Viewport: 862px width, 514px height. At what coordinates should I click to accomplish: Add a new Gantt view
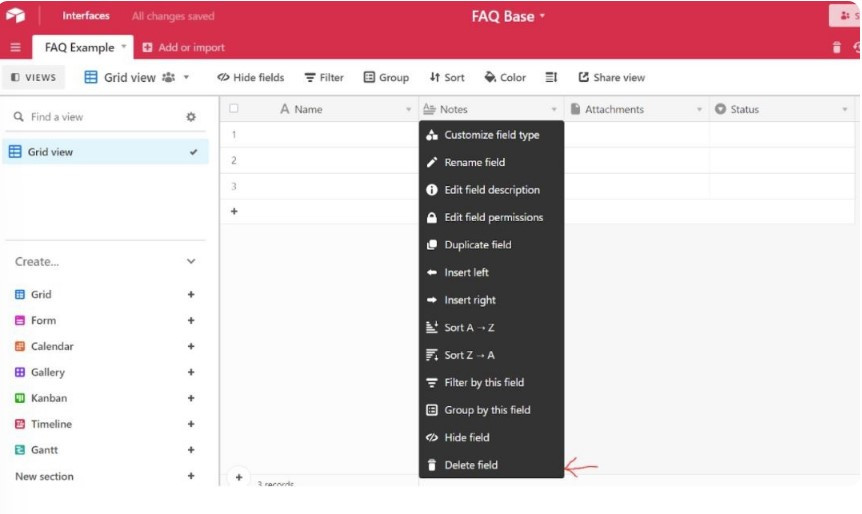coord(191,450)
